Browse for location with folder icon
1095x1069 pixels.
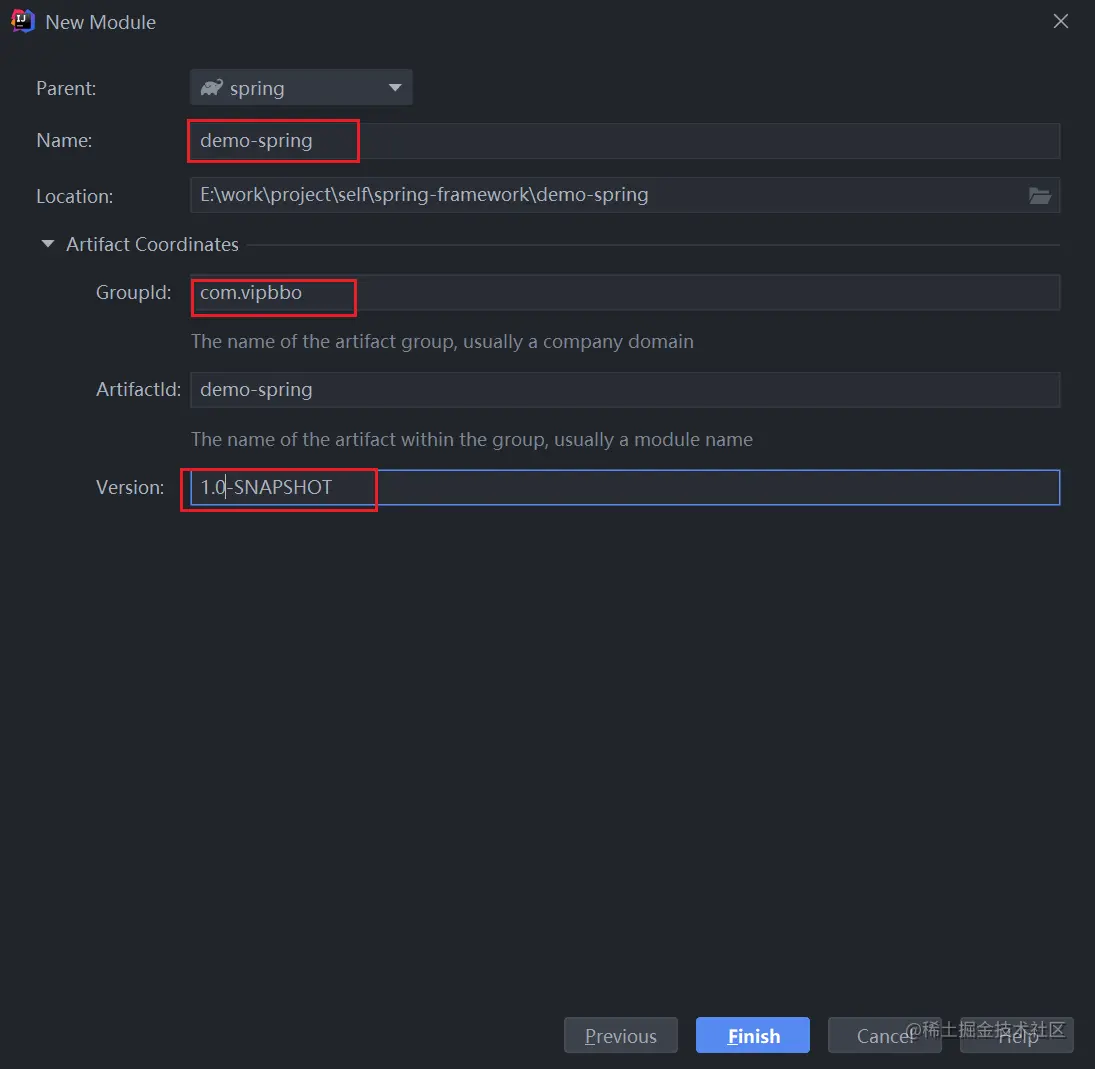(x=1039, y=196)
